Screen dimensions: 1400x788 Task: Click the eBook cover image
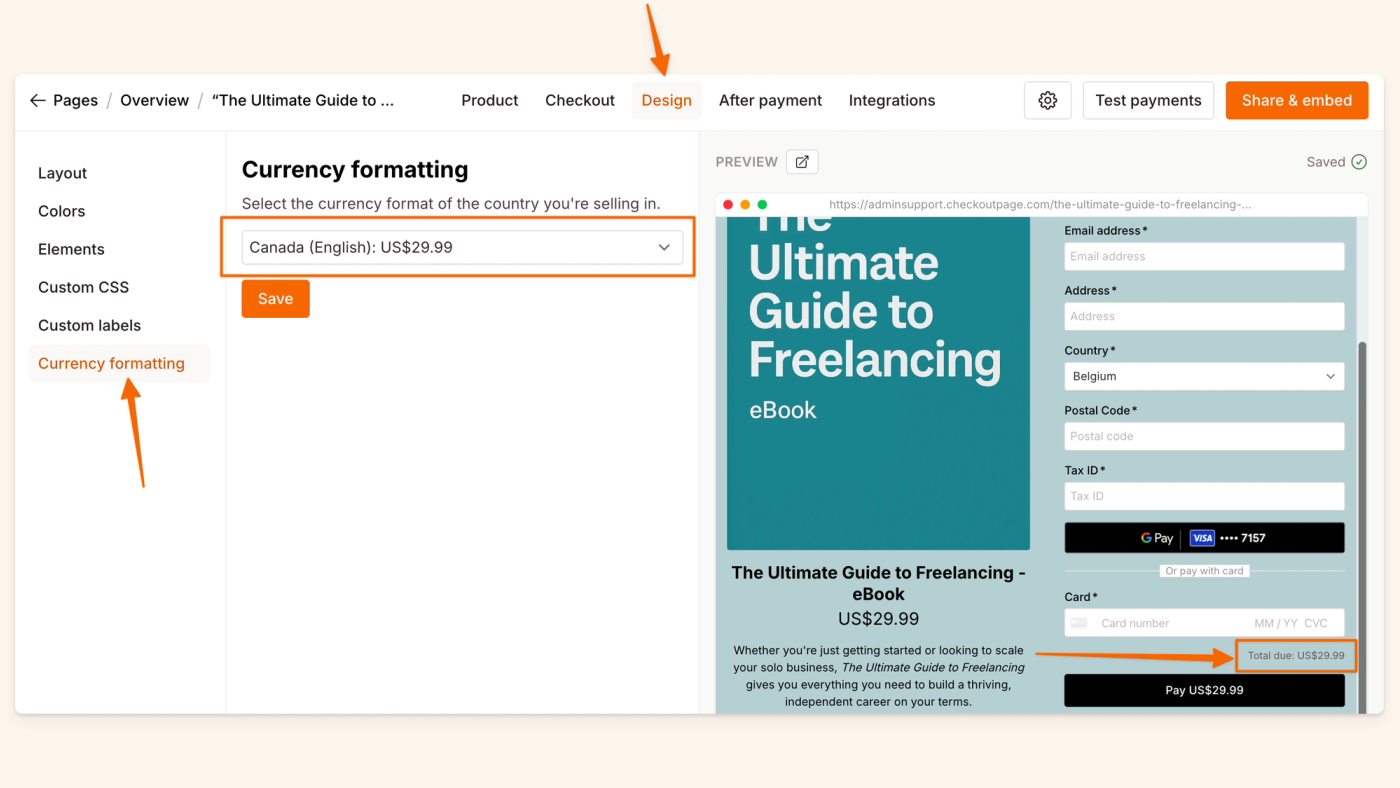tap(878, 383)
